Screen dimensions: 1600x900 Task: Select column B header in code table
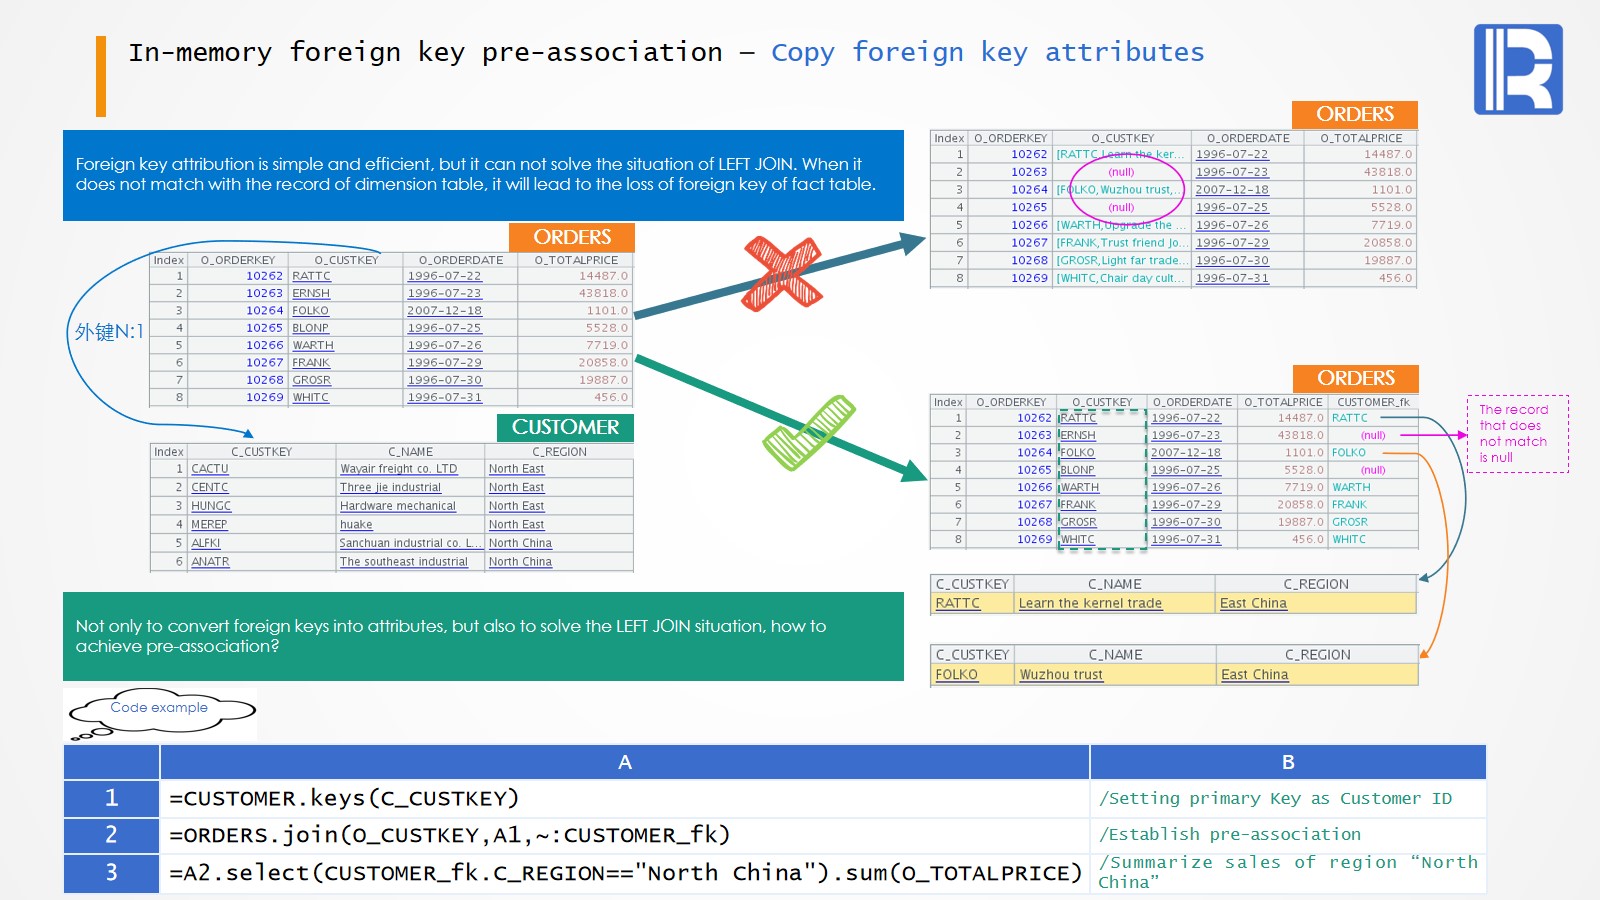coord(1287,762)
